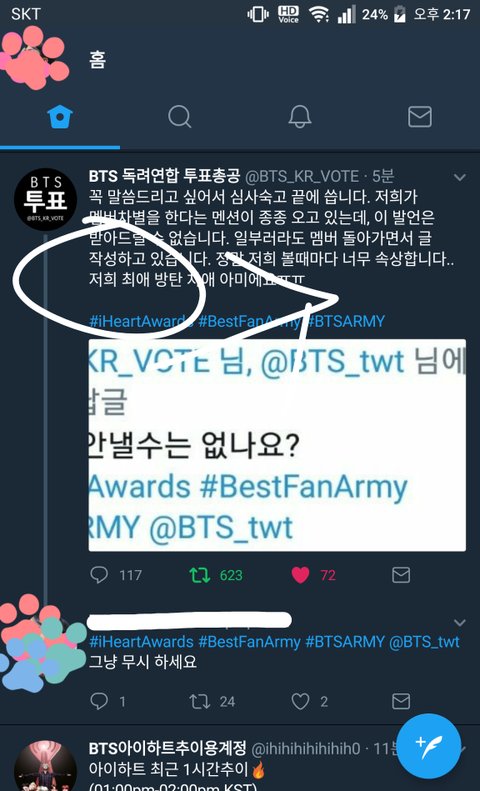The height and width of the screenshot is (791, 480).
Task: Reply to the '그냥 무시 하세요' tweet
Action: coord(99,701)
